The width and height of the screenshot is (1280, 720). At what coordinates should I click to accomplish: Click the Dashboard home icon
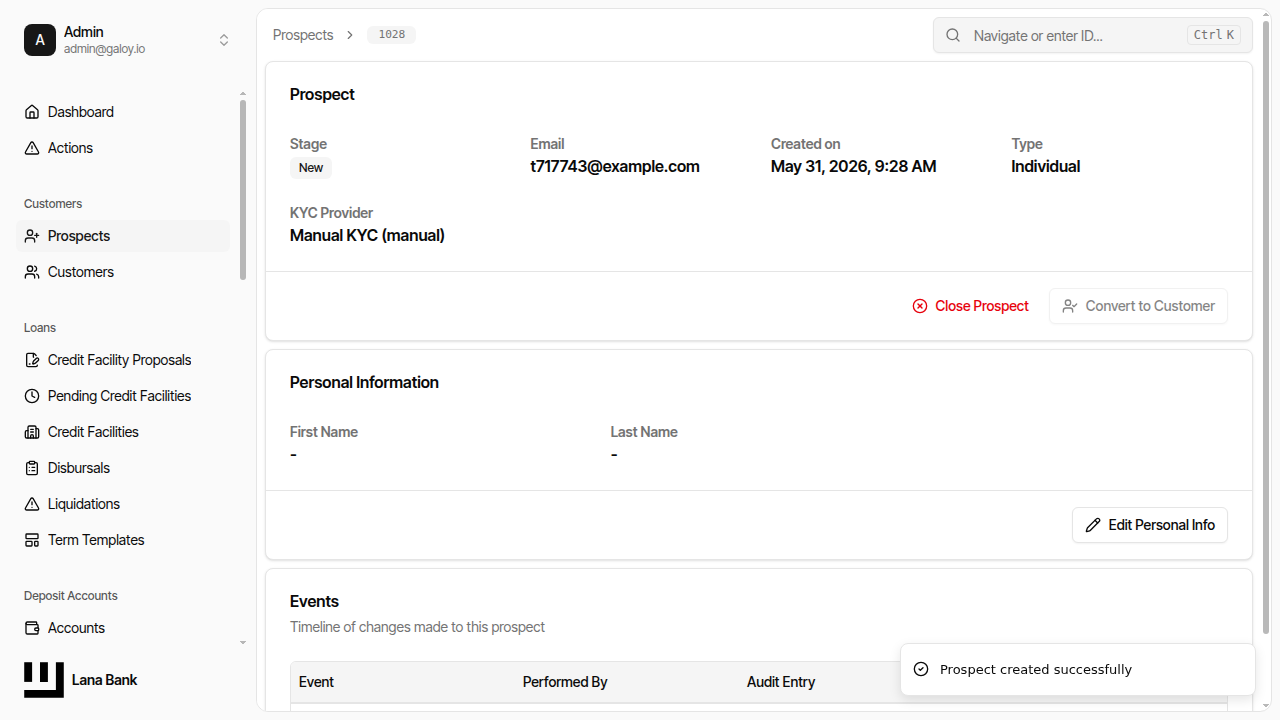coord(32,112)
